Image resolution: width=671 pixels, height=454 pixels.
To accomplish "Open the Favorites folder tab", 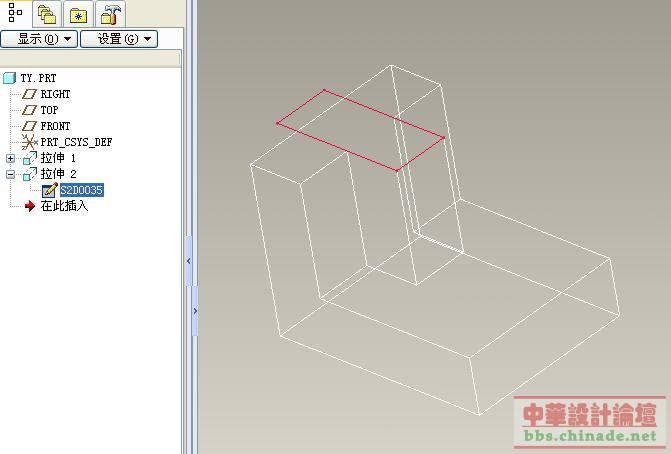I will pos(78,15).
